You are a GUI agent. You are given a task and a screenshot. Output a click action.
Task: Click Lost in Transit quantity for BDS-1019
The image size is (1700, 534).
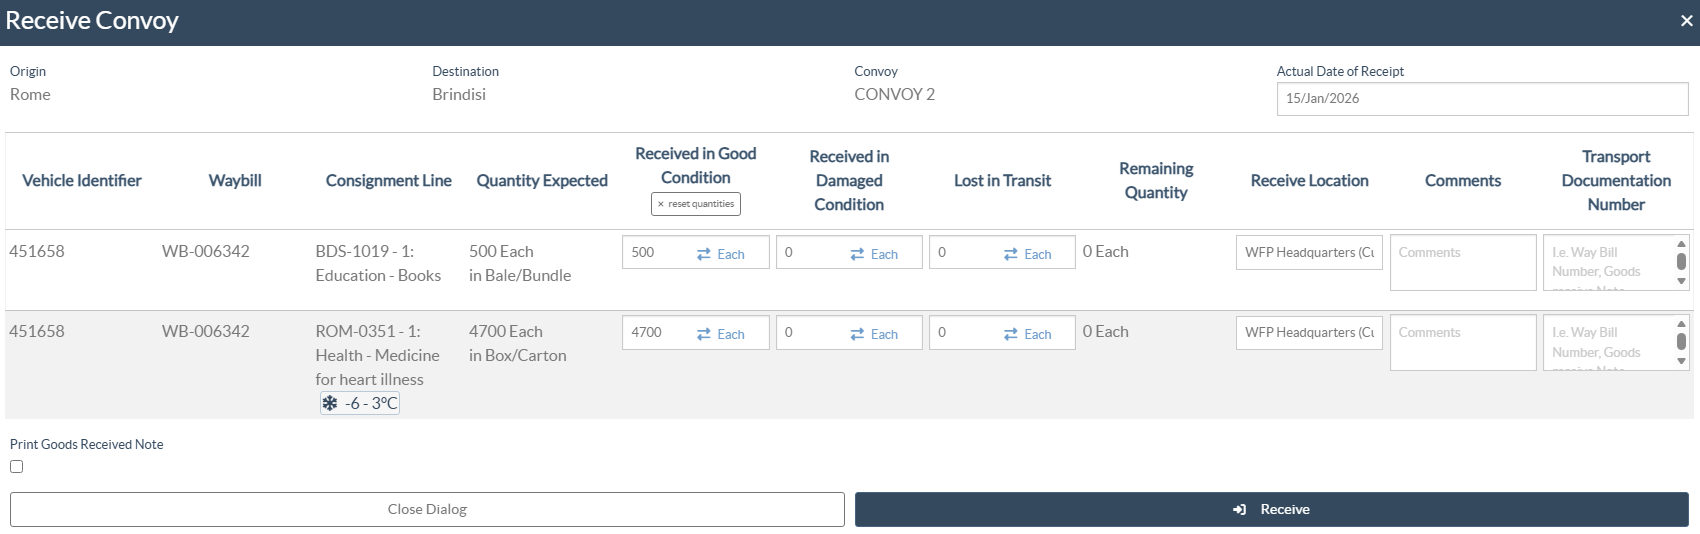pyautogui.click(x=963, y=252)
